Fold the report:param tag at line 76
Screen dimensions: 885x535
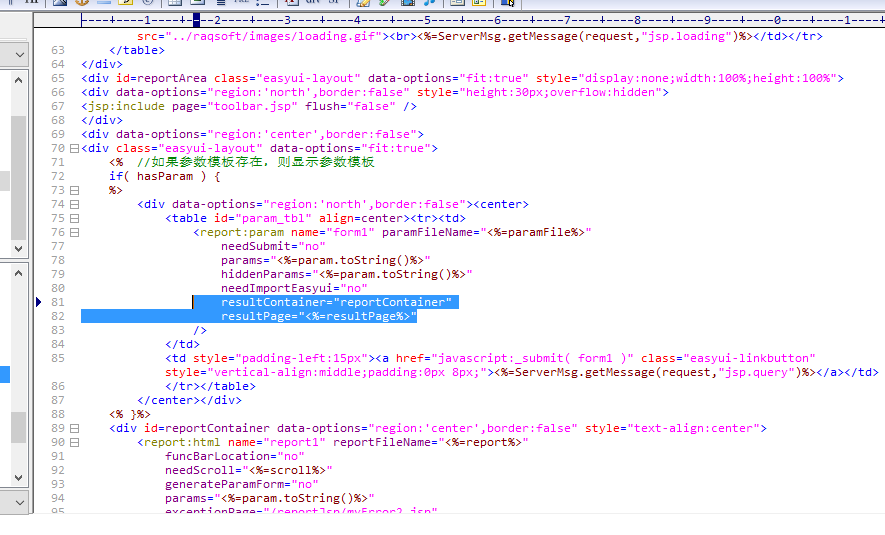click(x=74, y=232)
